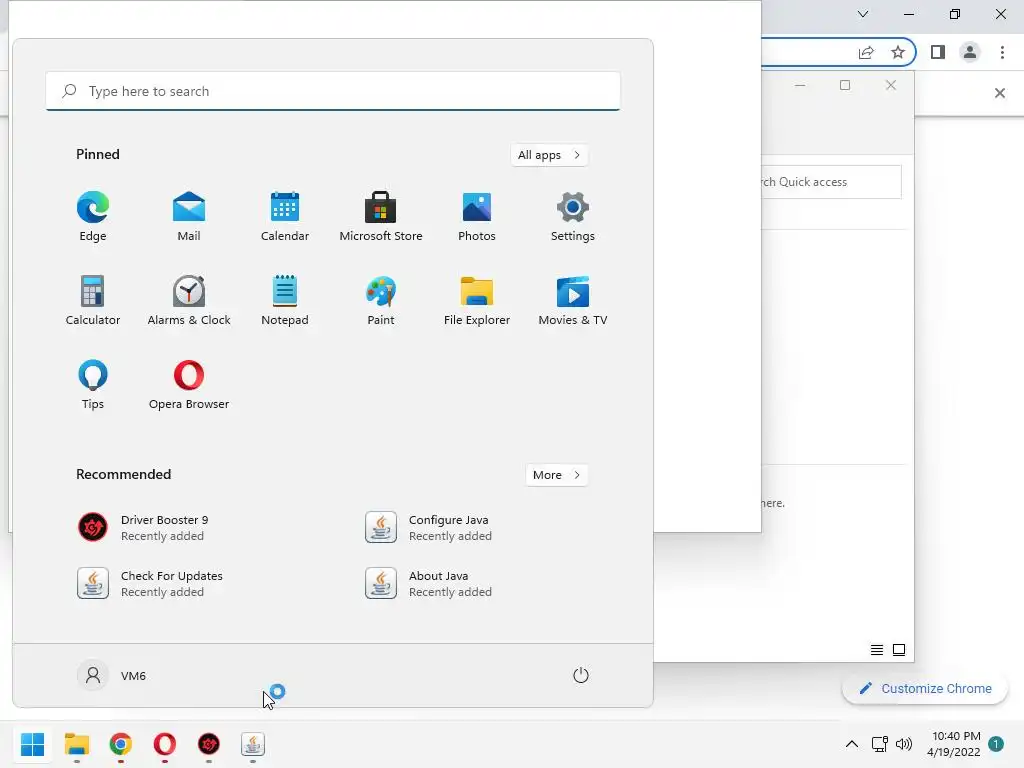Screen dimensions: 1024x768
Task: Open the network status tray icon
Action: (x=880, y=744)
